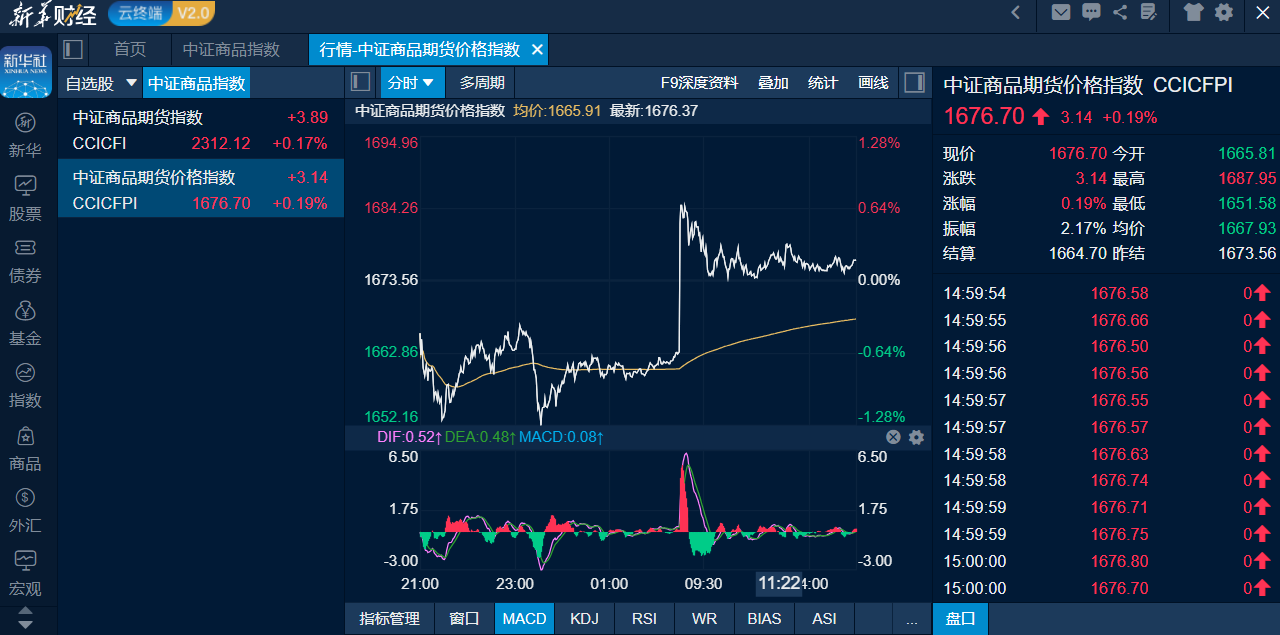This screenshot has width=1280, height=635.
Task: Open the chat message bubble icon
Action: tap(1091, 13)
